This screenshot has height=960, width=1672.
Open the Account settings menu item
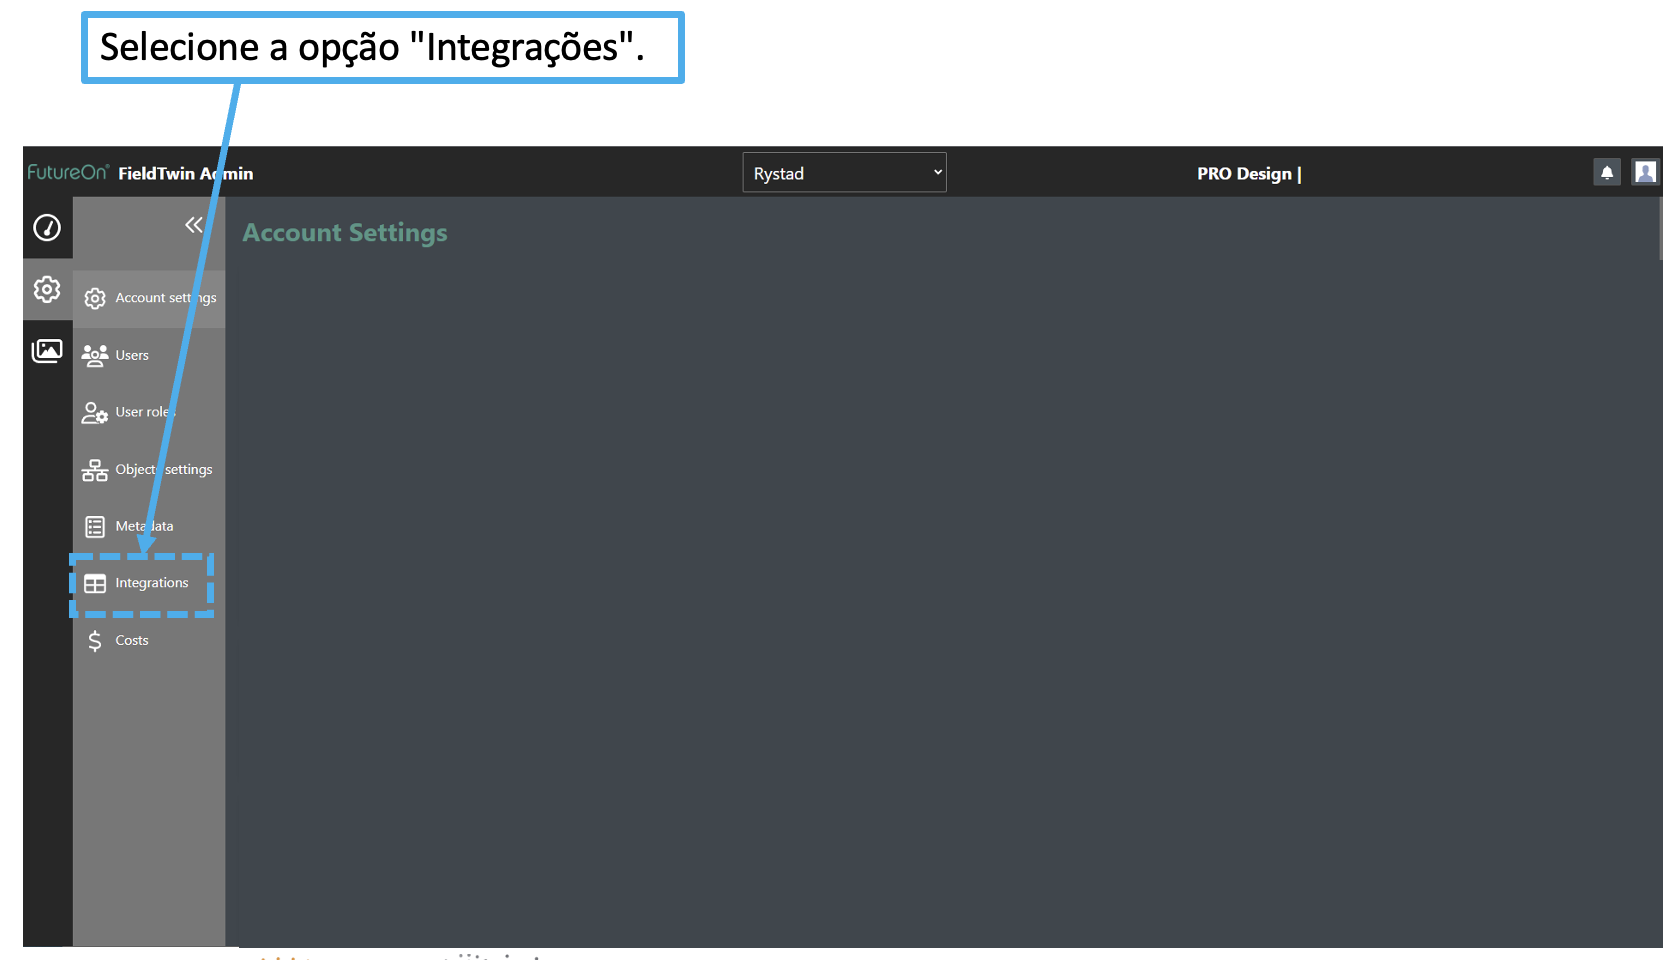click(149, 298)
